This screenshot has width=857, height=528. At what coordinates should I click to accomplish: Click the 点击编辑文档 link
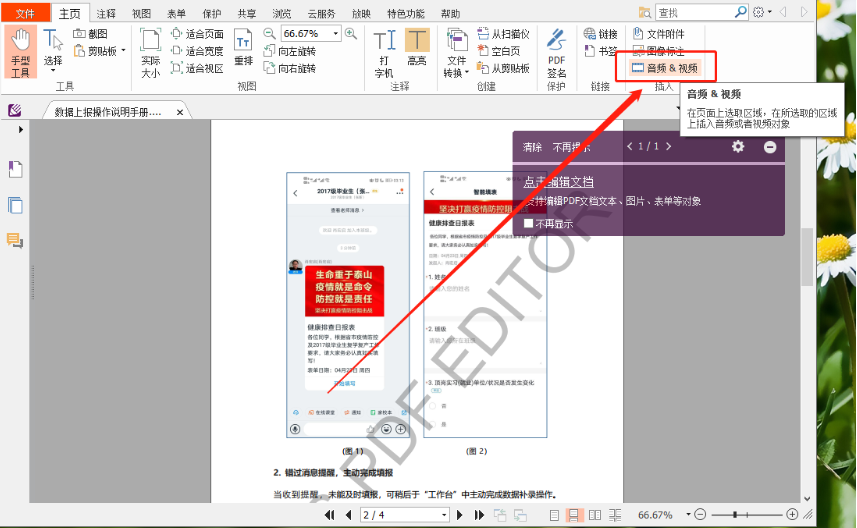tap(559, 182)
